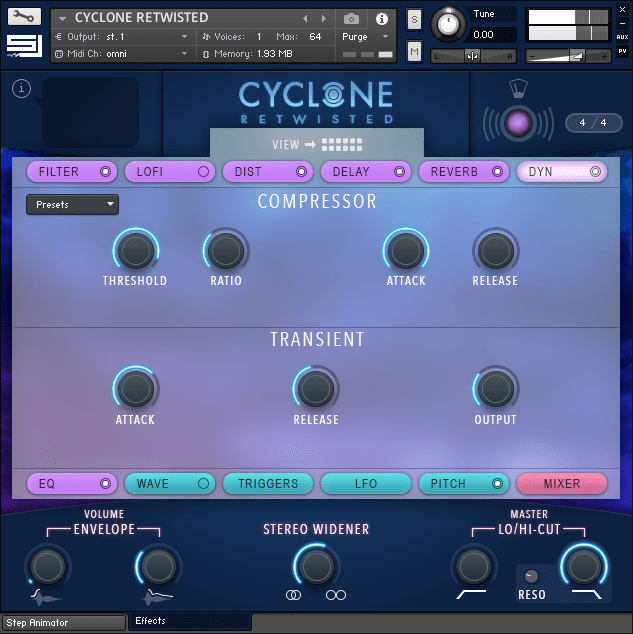Go to previous instrument with left arrow
The height and width of the screenshot is (634, 633).
coord(305,19)
